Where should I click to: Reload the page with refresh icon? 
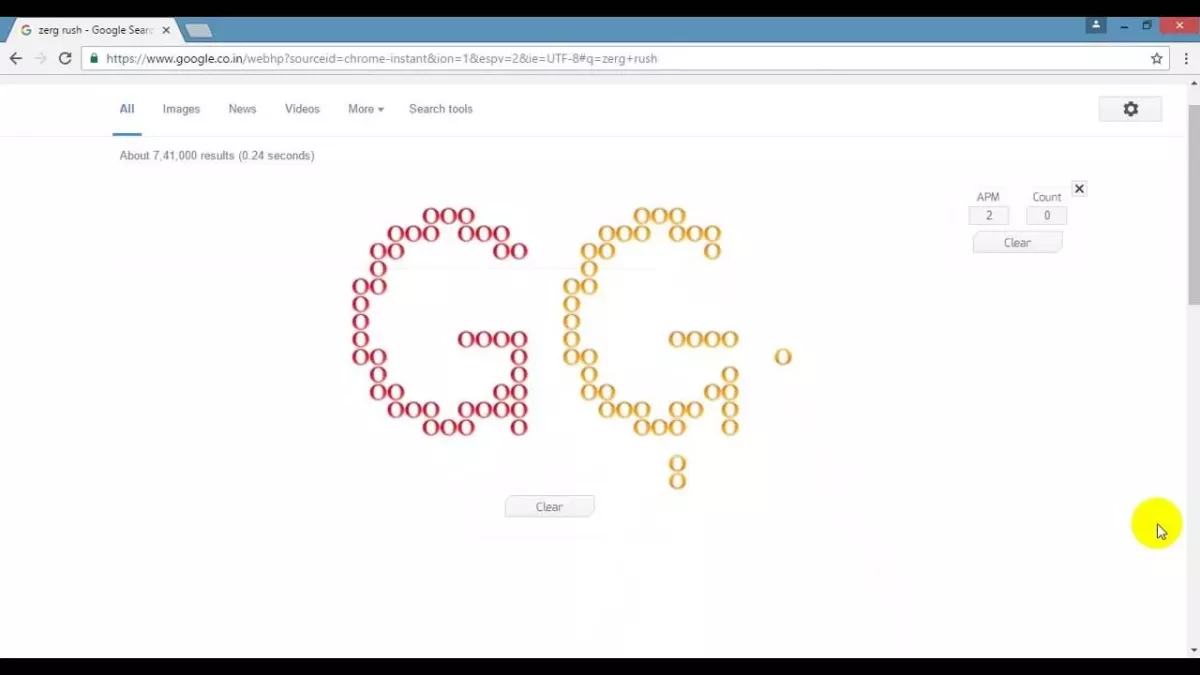click(x=65, y=59)
